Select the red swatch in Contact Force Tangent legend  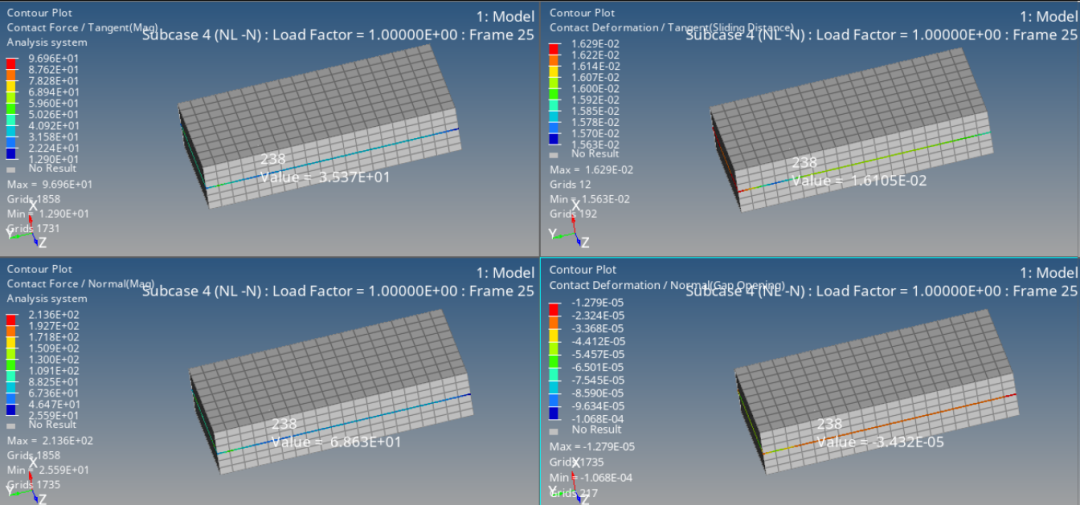tap(11, 61)
